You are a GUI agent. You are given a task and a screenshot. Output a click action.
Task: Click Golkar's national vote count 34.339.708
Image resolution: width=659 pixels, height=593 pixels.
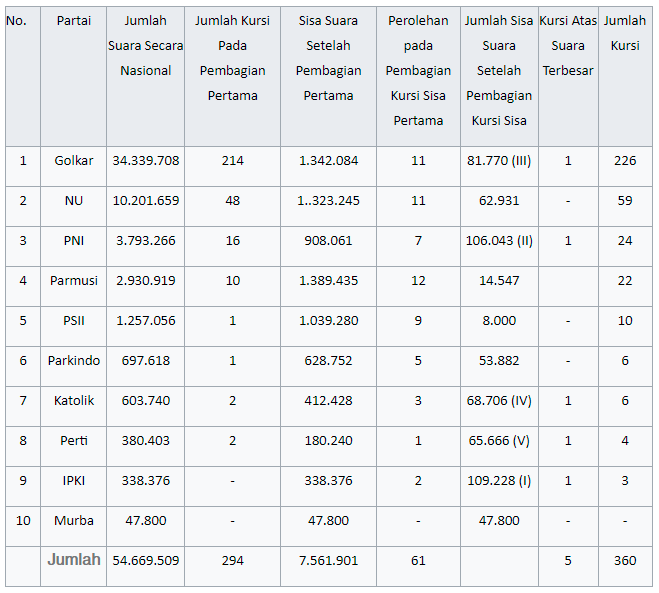145,161
